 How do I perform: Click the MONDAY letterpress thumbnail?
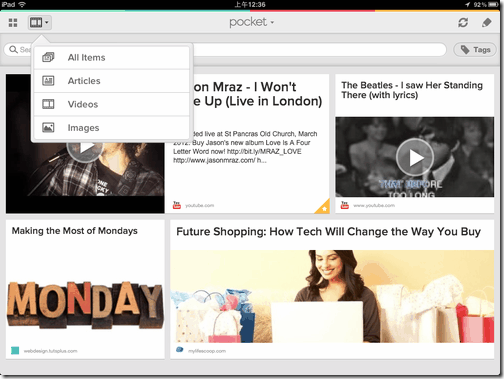point(85,305)
